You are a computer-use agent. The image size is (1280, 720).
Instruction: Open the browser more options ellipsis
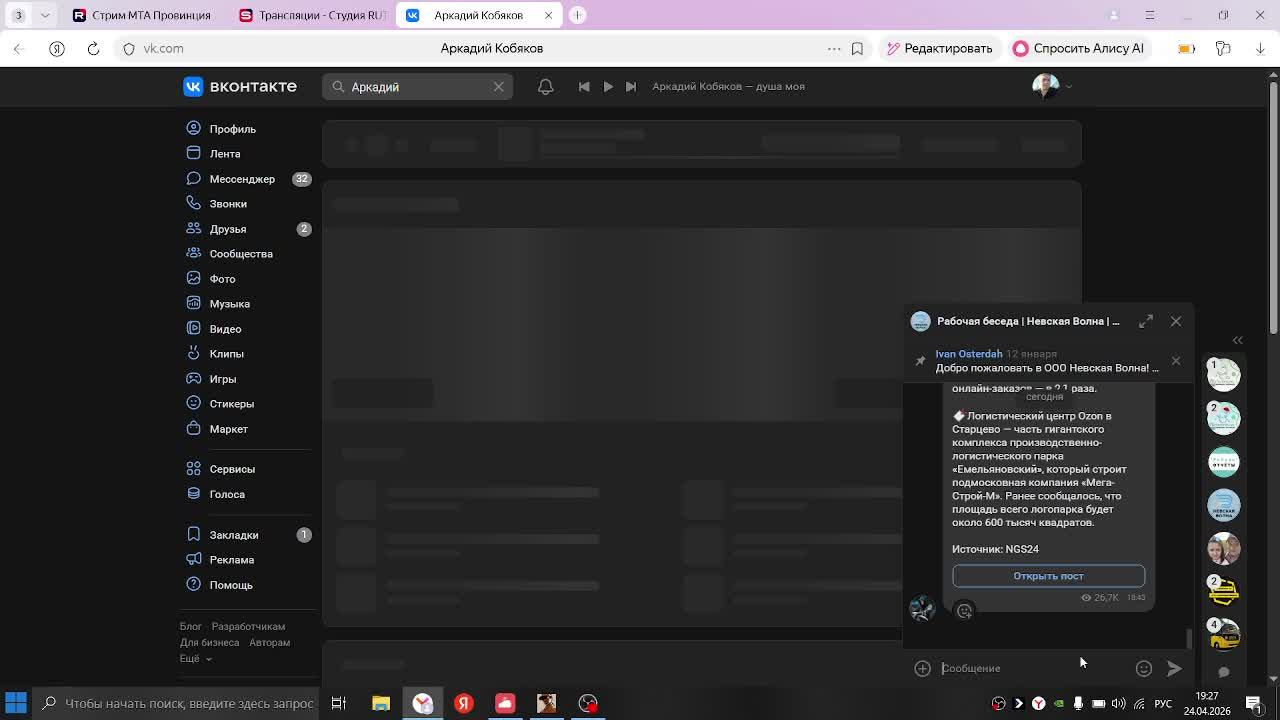[834, 48]
